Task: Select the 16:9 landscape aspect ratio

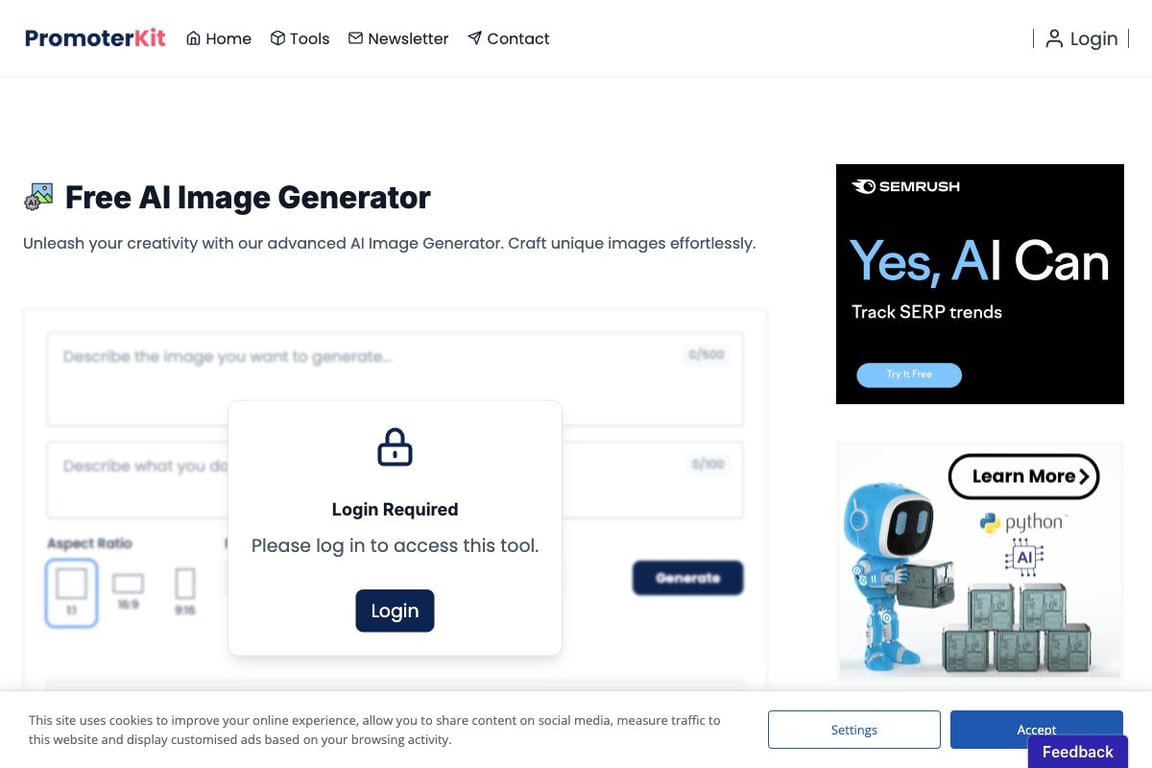Action: click(128, 591)
